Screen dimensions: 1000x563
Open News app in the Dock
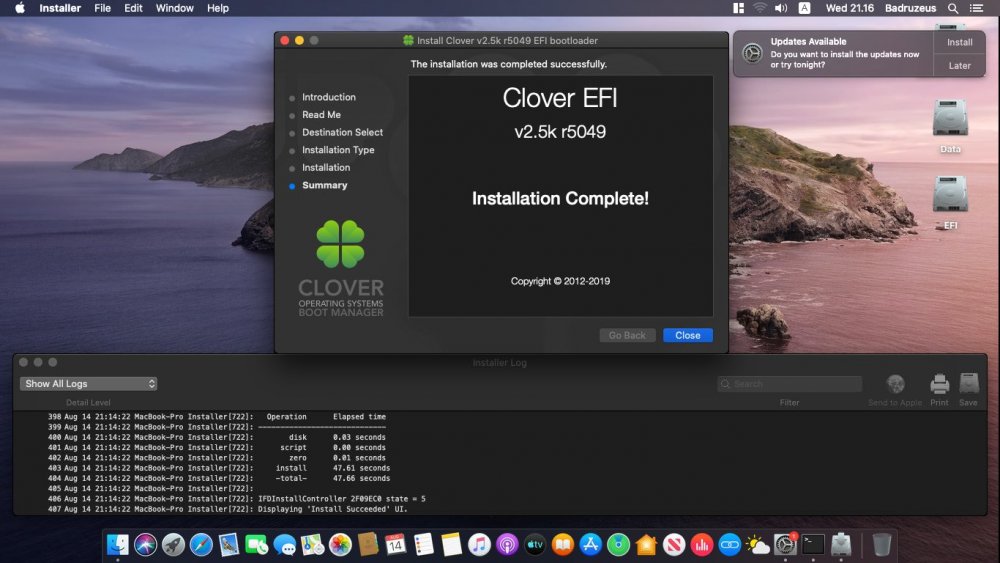tap(674, 545)
